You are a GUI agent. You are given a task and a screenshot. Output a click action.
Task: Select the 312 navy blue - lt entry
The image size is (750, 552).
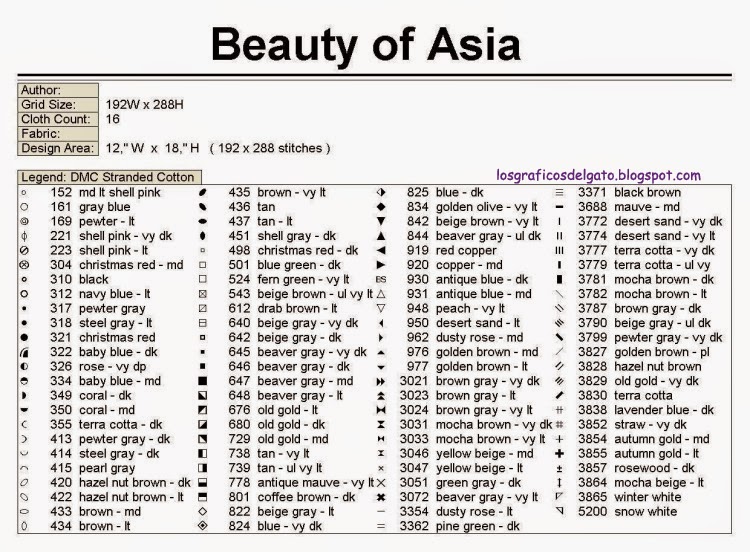(x=100, y=294)
